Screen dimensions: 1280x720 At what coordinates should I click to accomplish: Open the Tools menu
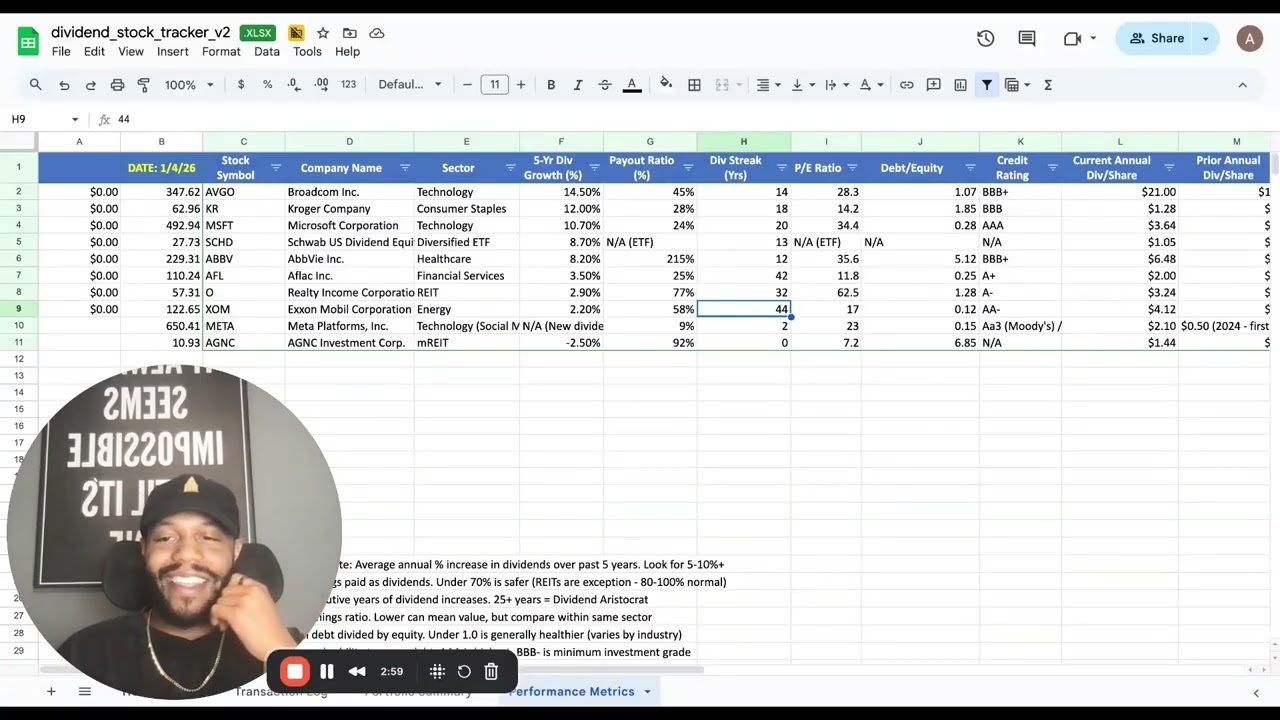click(x=307, y=51)
